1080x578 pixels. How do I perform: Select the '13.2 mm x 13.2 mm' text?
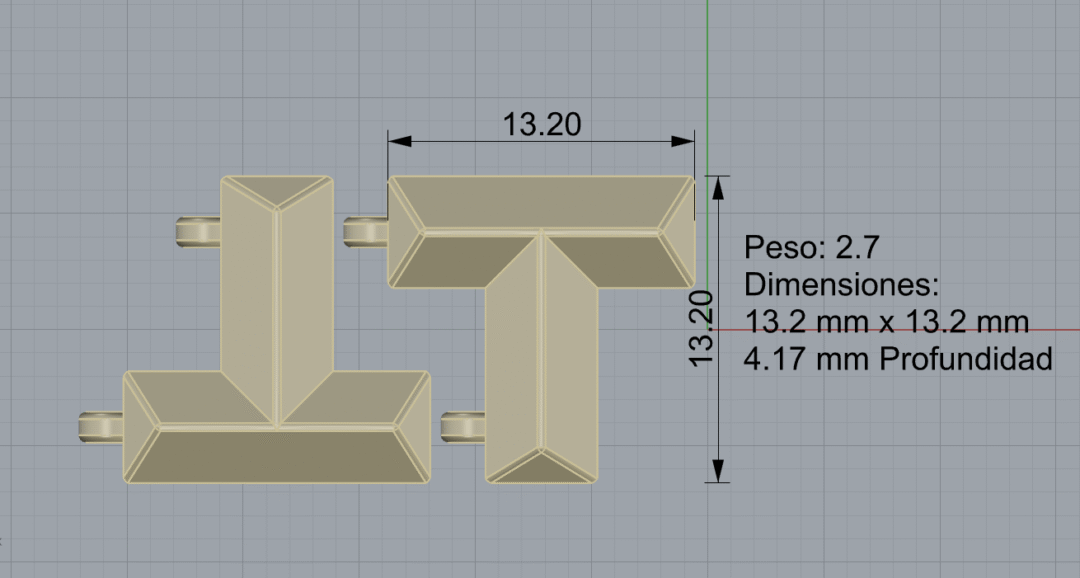887,322
